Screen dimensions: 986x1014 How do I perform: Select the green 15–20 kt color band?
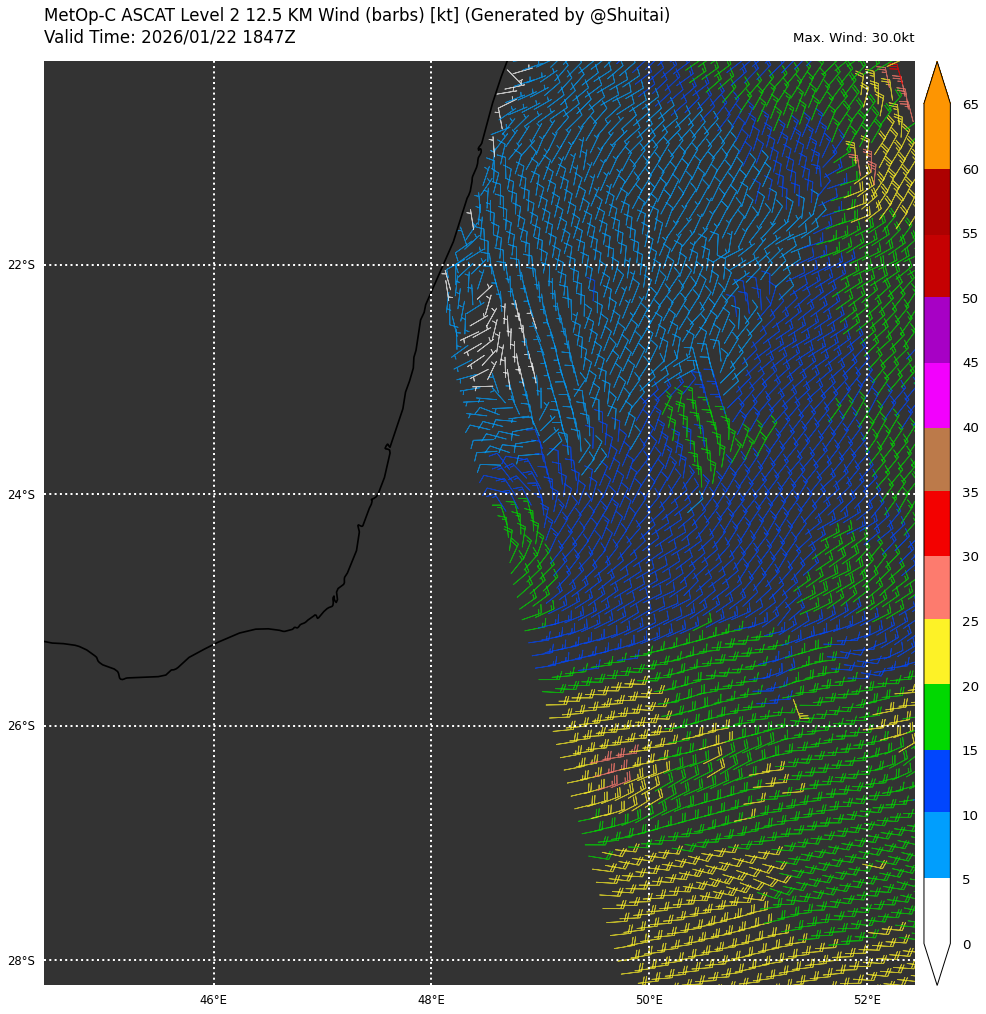click(x=937, y=717)
